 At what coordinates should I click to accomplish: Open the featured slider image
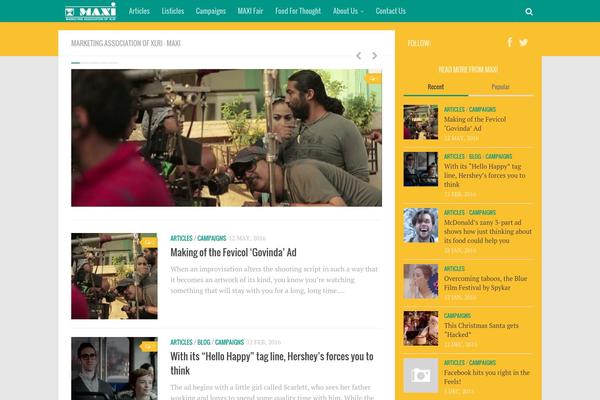tap(226, 138)
